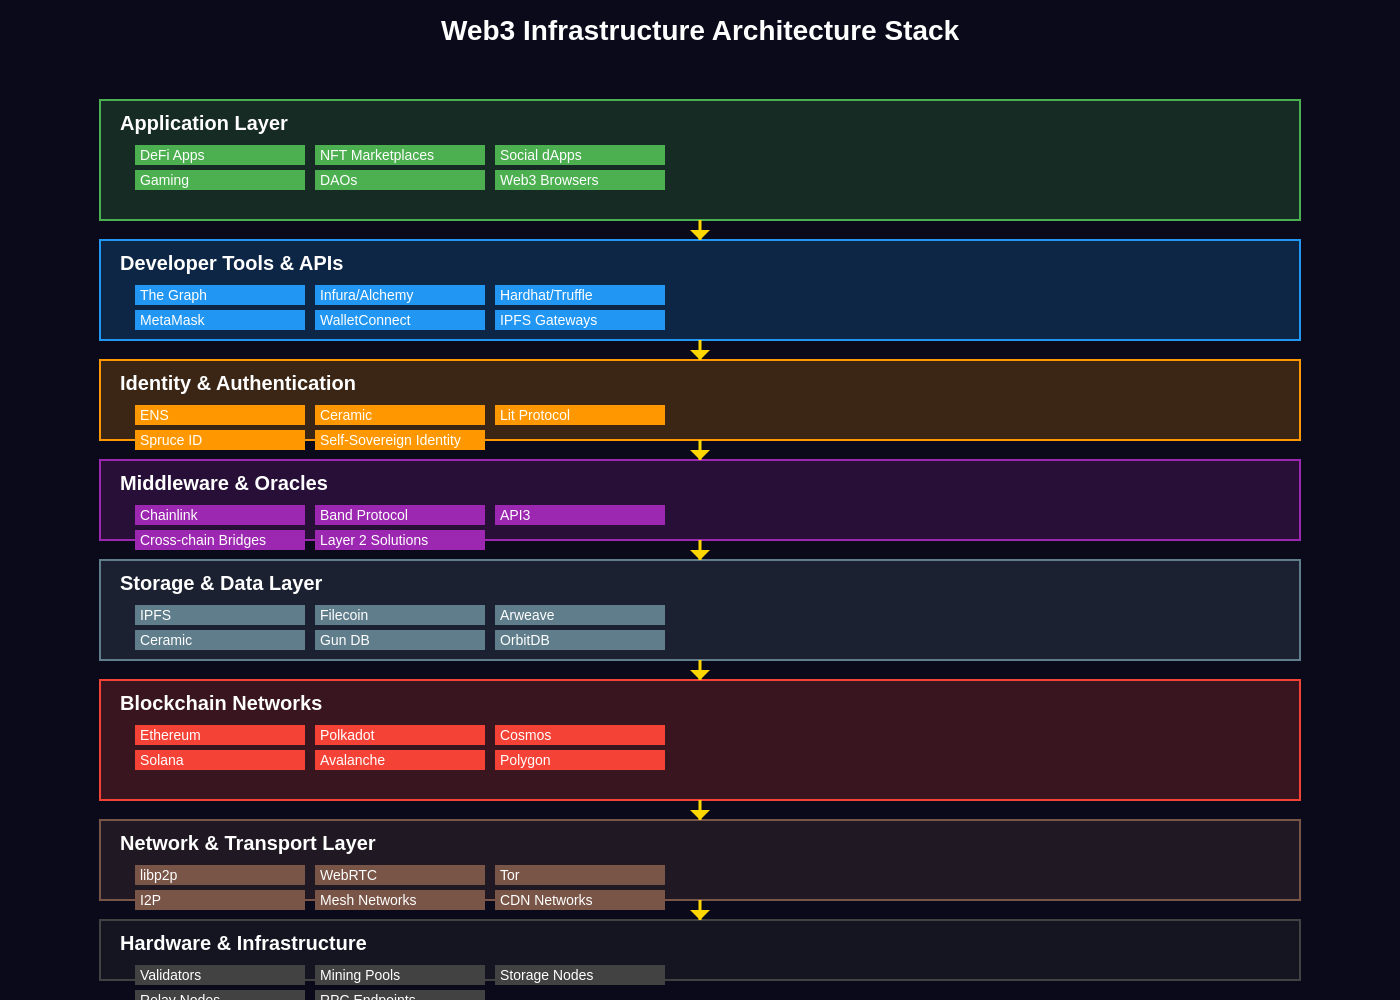This screenshot has width=1400, height=1000.
Task: Click the Cross-chain Bridges chip
Action: pos(220,540)
